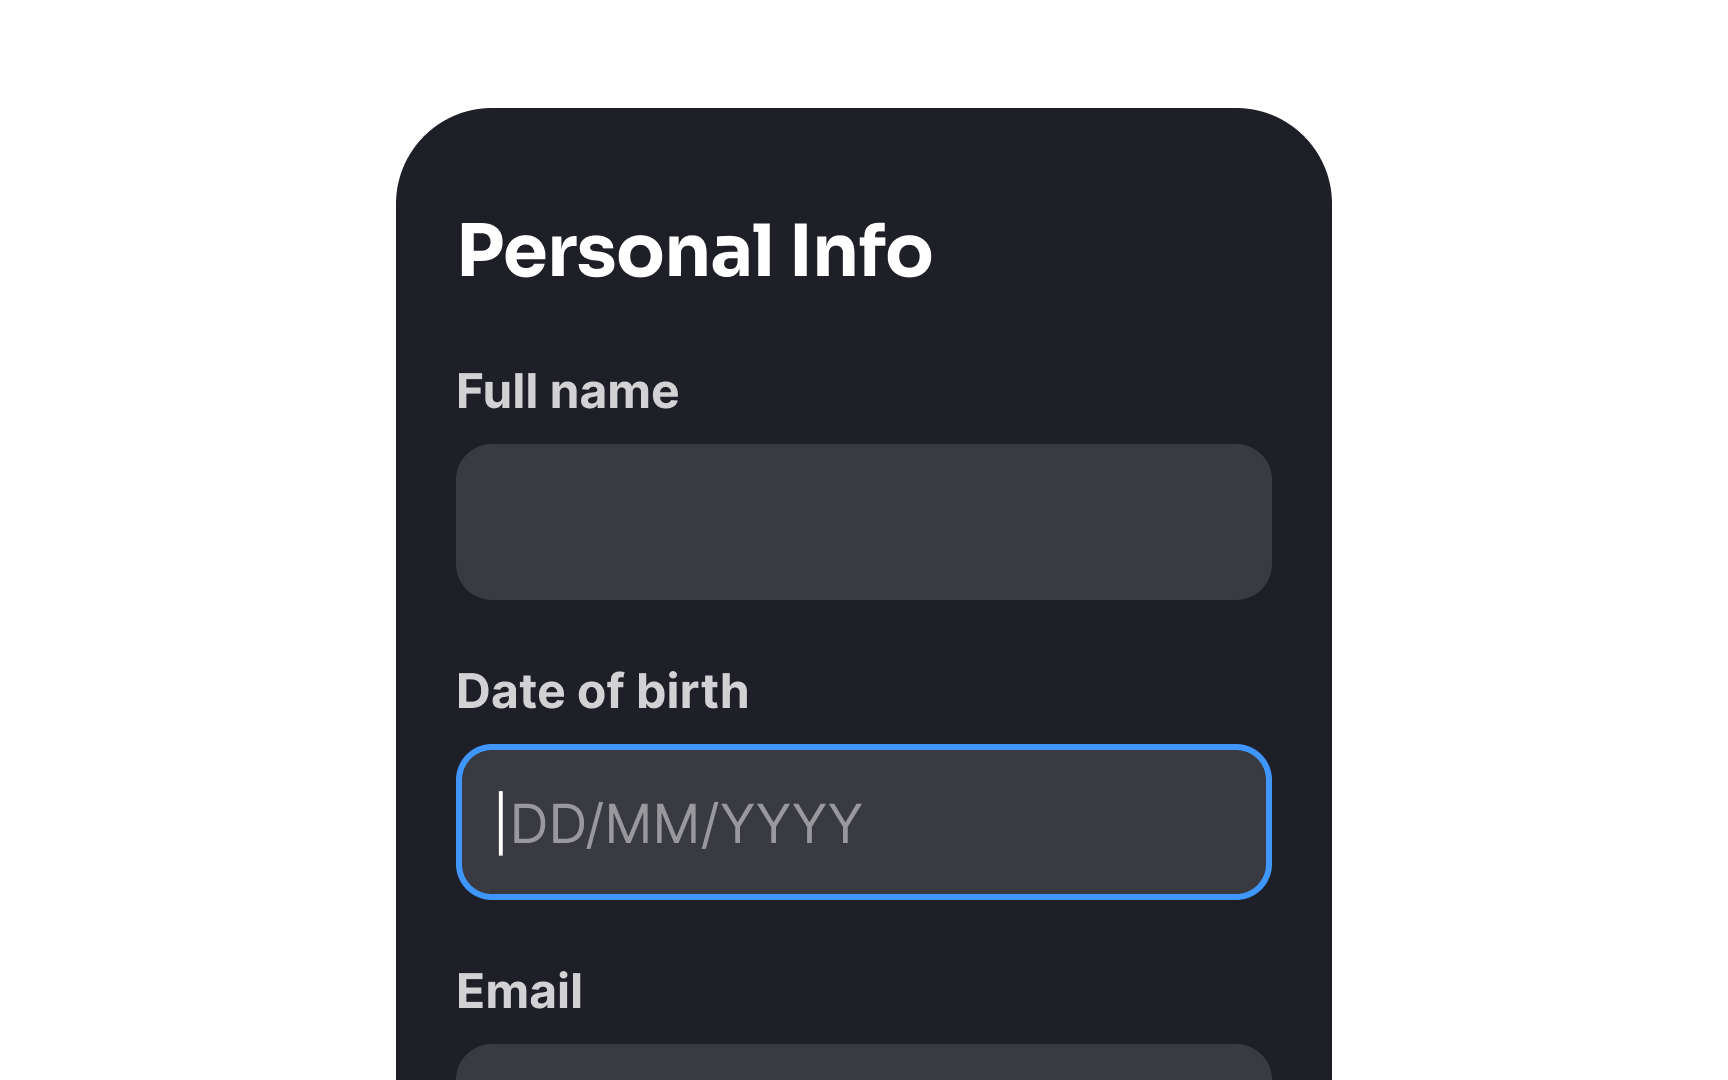Image resolution: width=1728 pixels, height=1080 pixels.
Task: Click empty space right of the date placeholder
Action: pyautogui.click(x=1060, y=822)
